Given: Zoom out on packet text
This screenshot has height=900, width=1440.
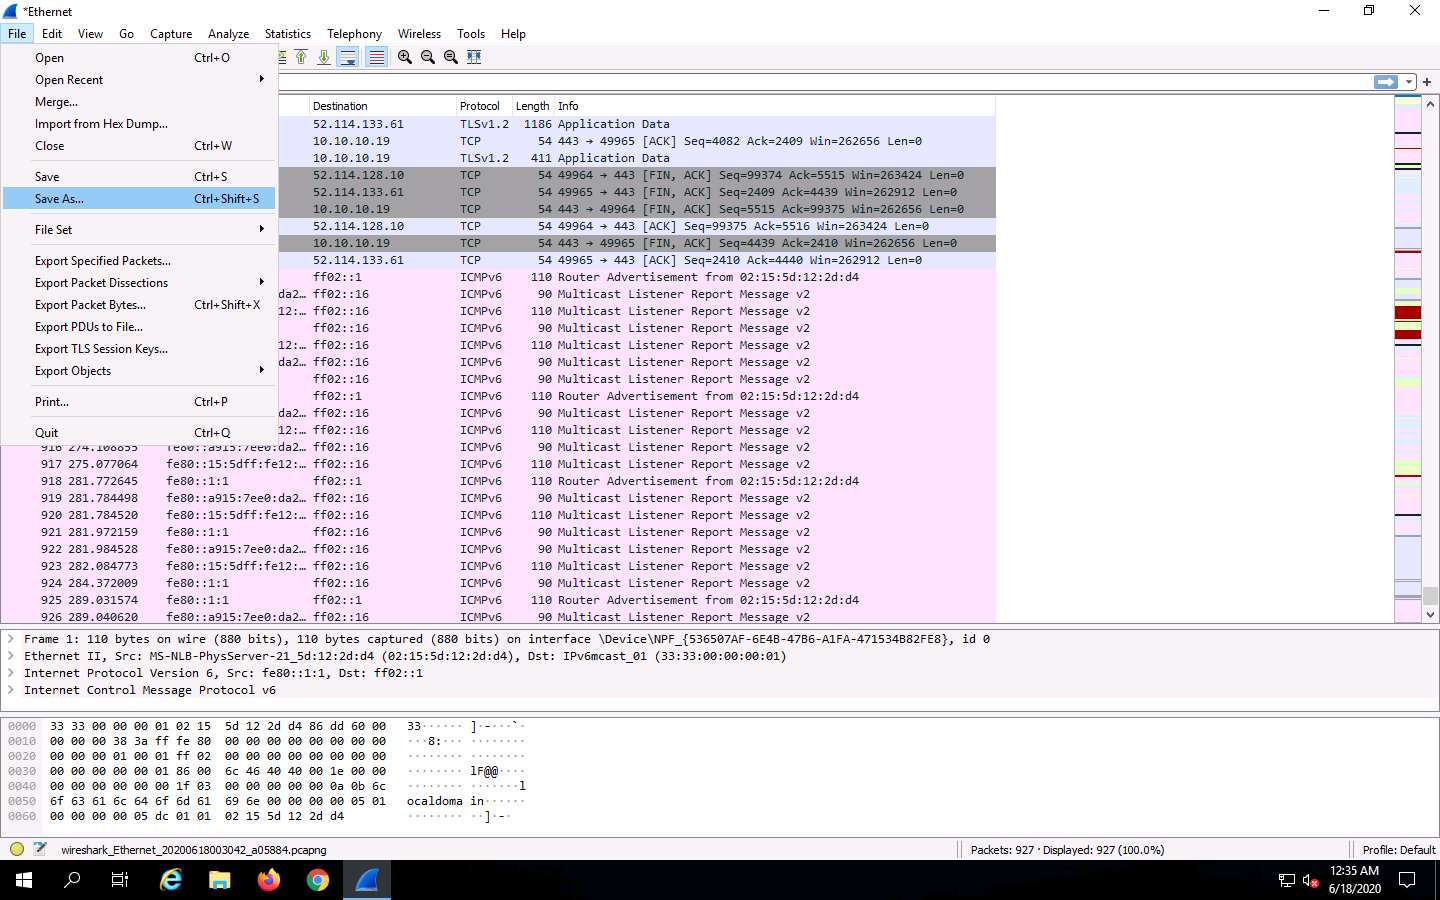Looking at the screenshot, I should pos(428,57).
